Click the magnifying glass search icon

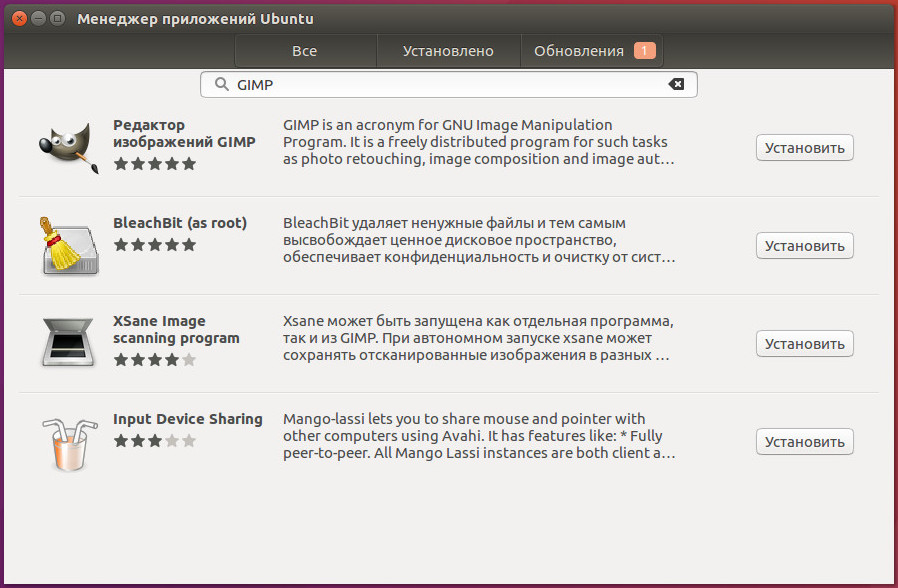222,84
